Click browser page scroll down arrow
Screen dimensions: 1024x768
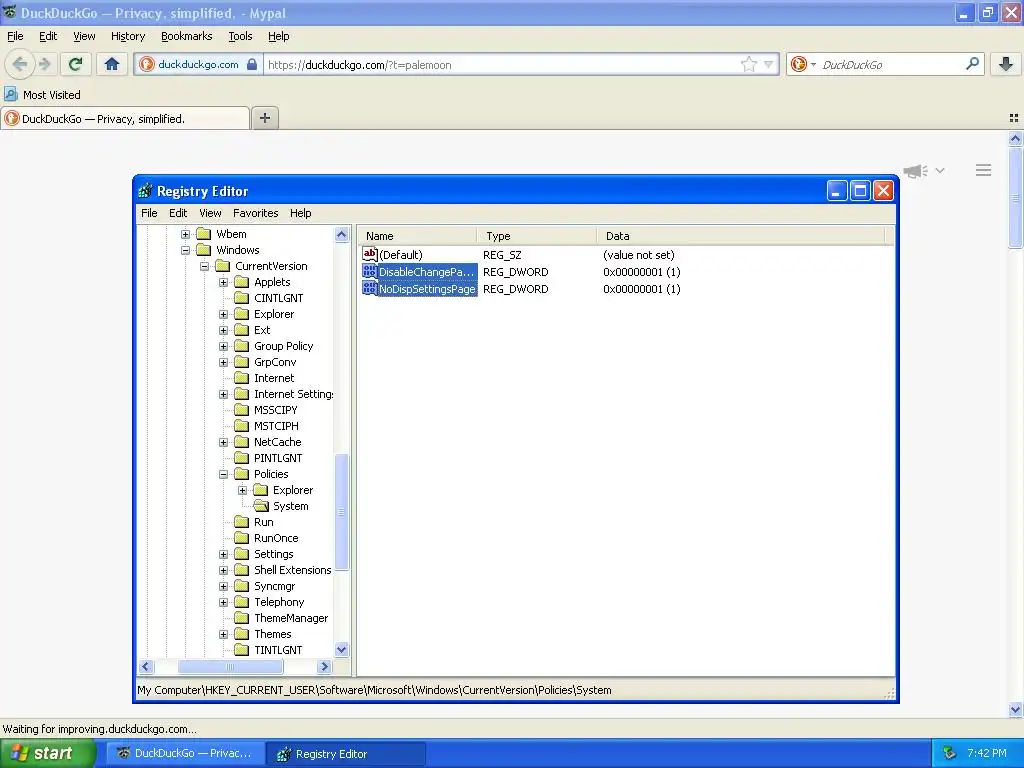tap(1015, 709)
